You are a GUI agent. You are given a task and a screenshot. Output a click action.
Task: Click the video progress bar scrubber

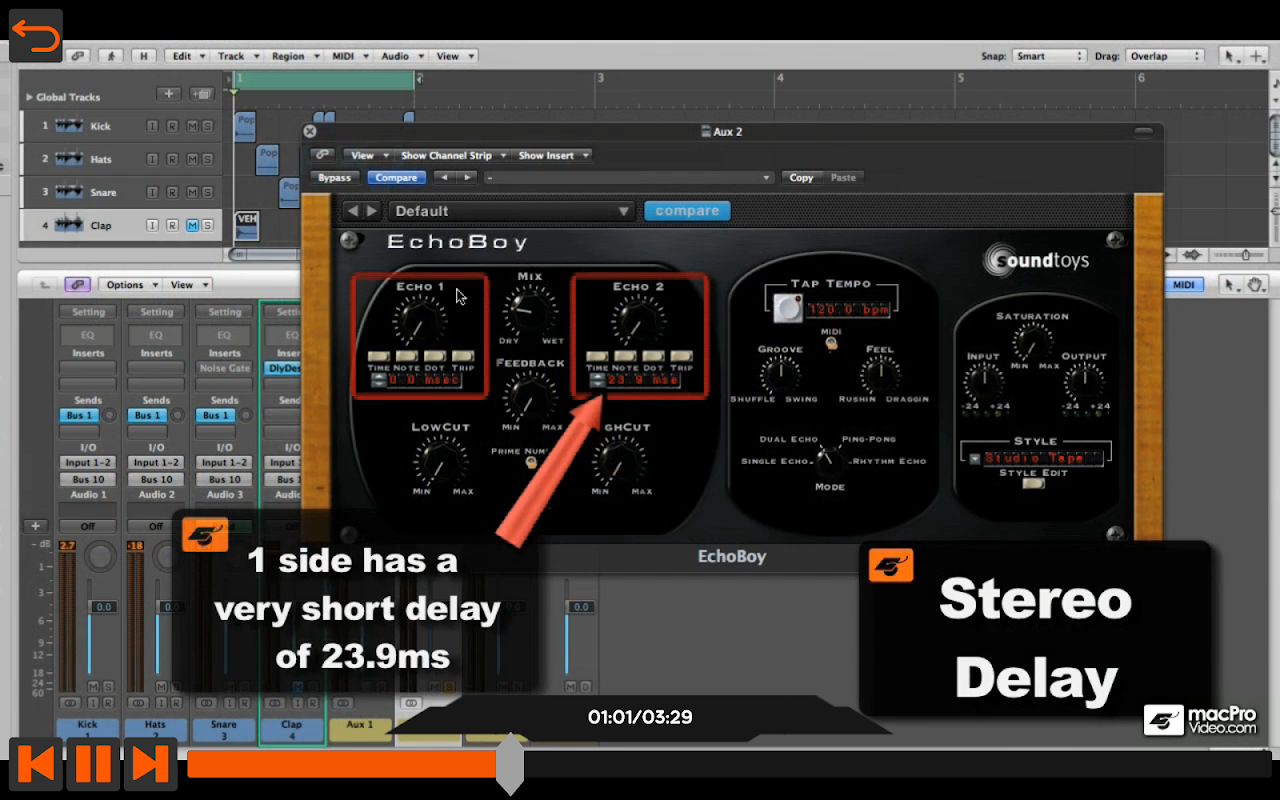pos(510,764)
